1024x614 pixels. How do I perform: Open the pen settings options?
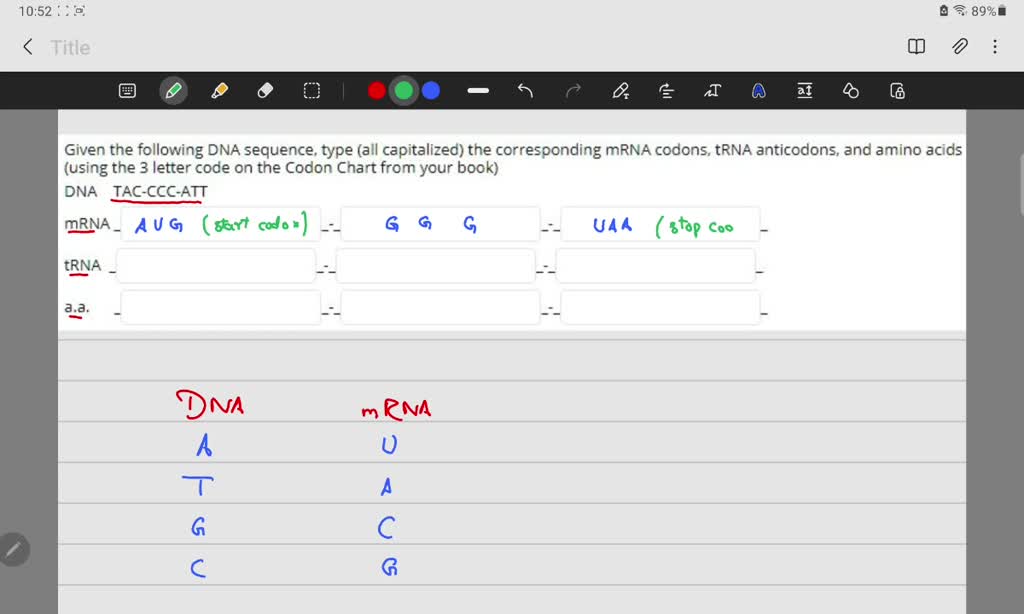[621, 90]
